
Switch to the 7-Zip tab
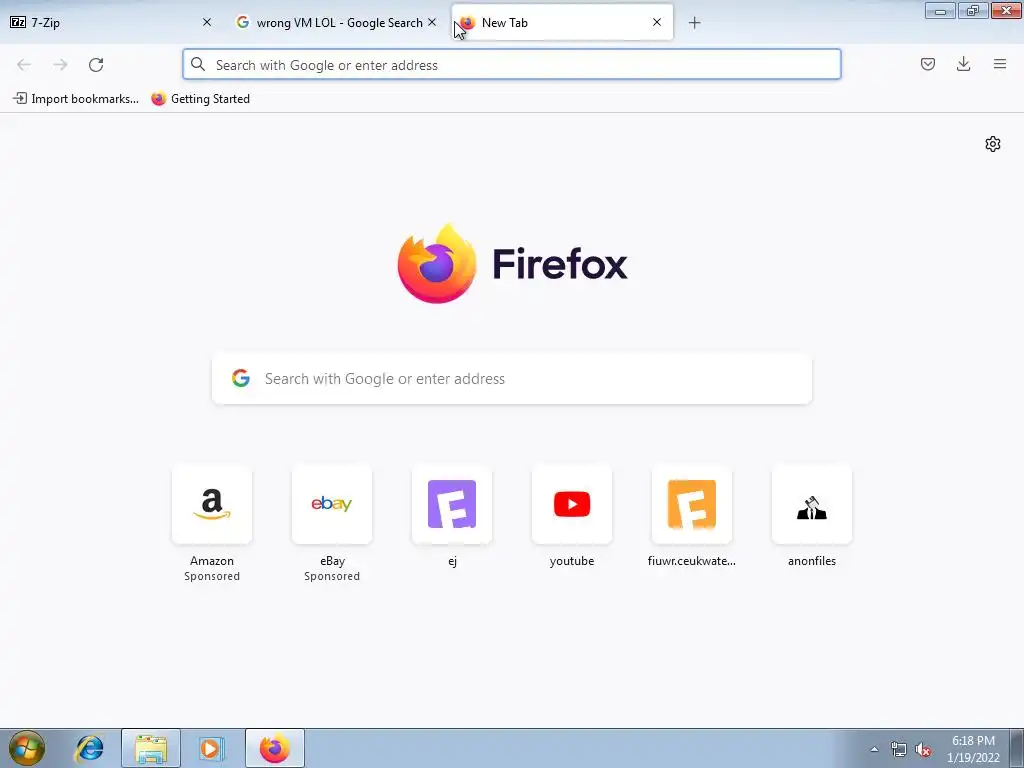click(x=112, y=22)
